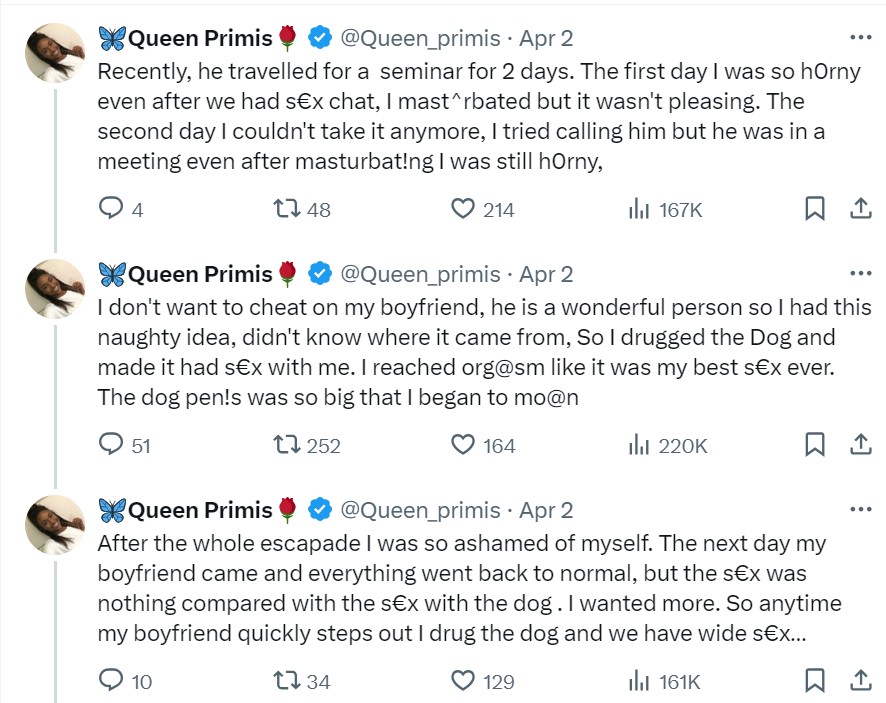Share the first tweet in the thread
Image resolution: width=886 pixels, height=703 pixels.
pyautogui.click(x=859, y=209)
